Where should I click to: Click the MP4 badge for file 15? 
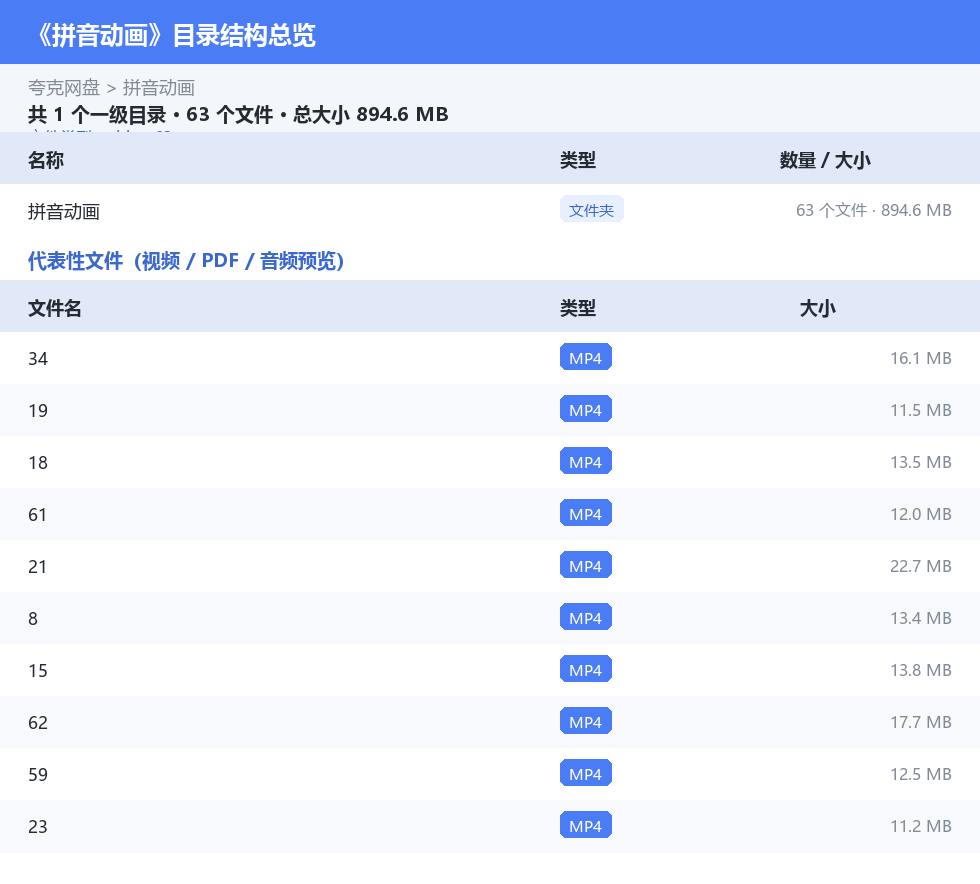[586, 669]
